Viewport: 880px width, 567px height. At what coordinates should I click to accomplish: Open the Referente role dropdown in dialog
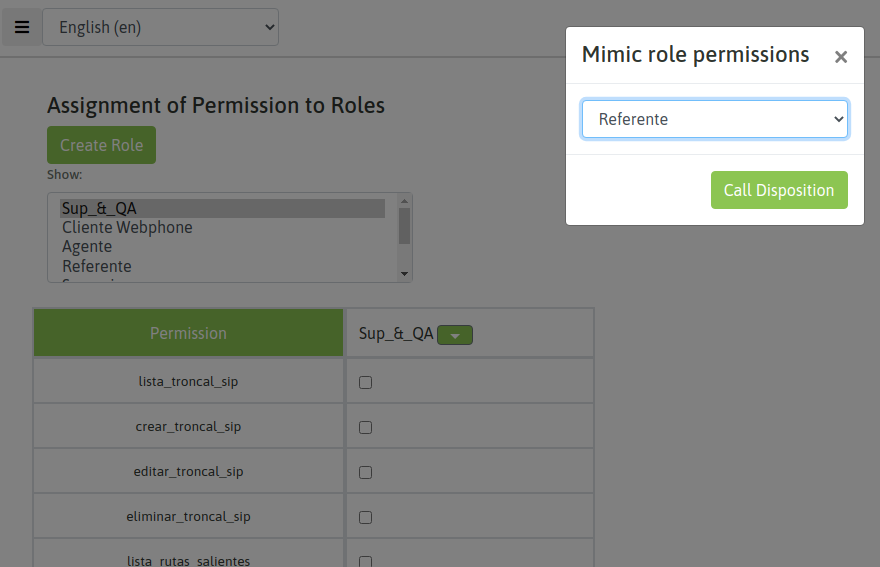714,119
